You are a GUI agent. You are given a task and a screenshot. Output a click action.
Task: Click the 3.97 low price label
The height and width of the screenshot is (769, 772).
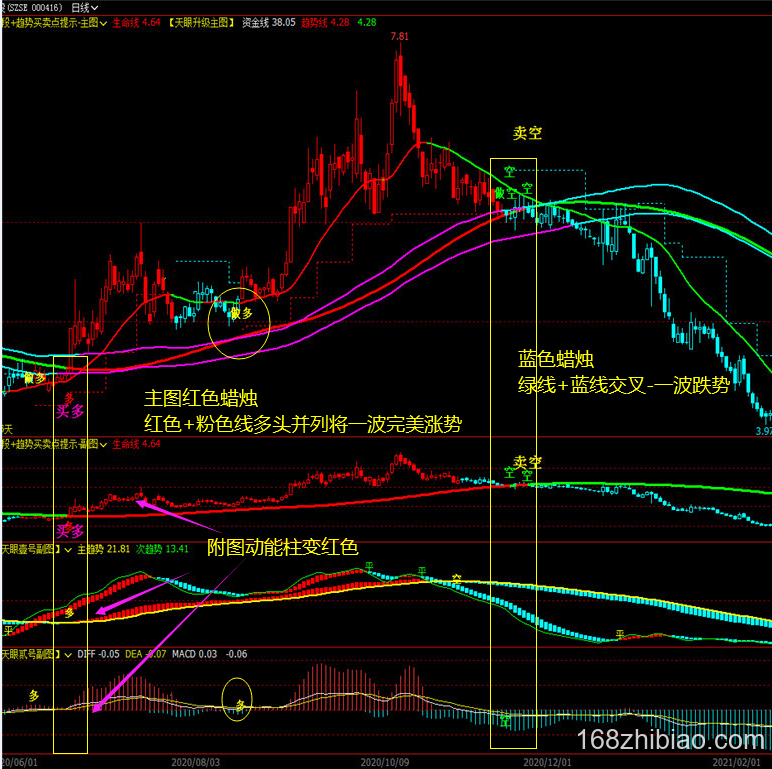(760, 431)
